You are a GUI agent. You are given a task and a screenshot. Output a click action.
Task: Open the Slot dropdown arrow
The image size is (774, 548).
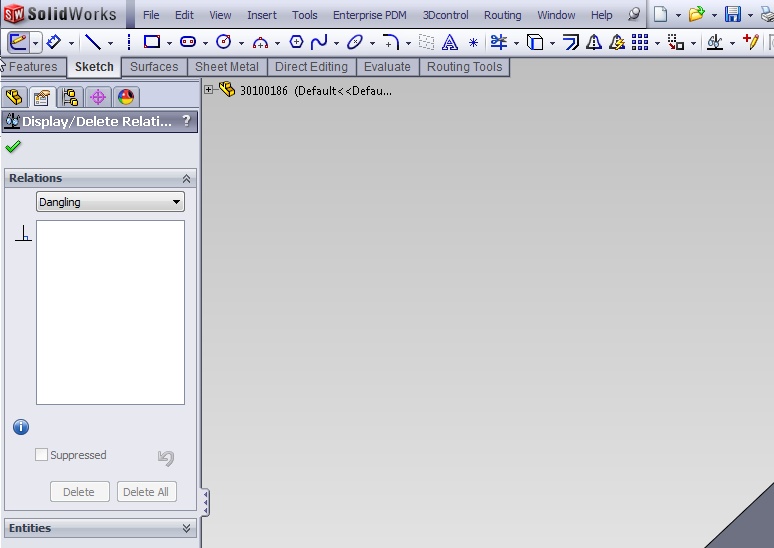[x=205, y=43]
